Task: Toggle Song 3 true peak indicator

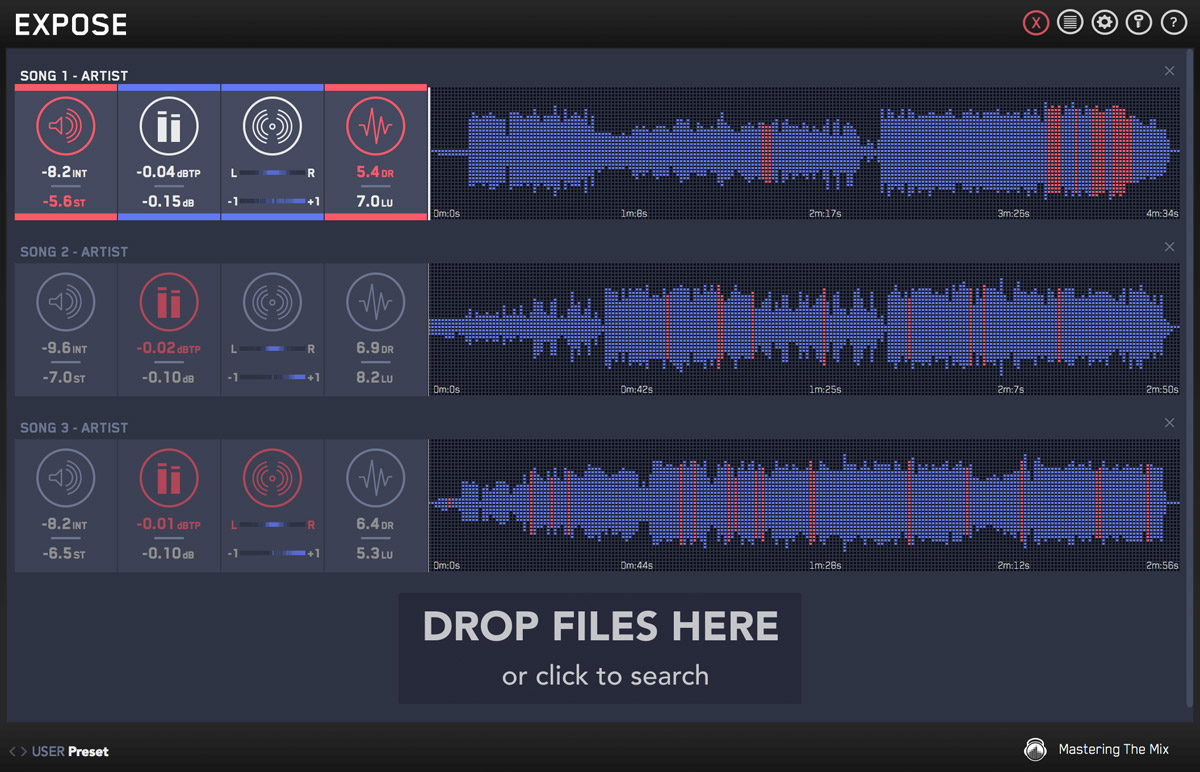Action: click(169, 478)
